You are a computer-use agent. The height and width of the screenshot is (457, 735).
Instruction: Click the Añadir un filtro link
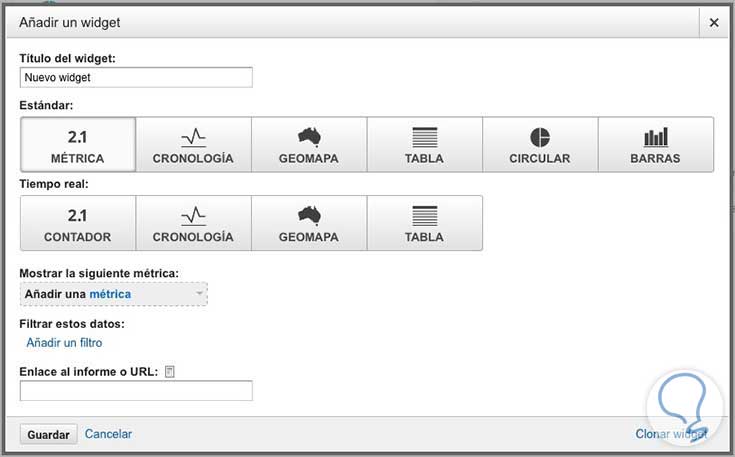[x=64, y=343]
